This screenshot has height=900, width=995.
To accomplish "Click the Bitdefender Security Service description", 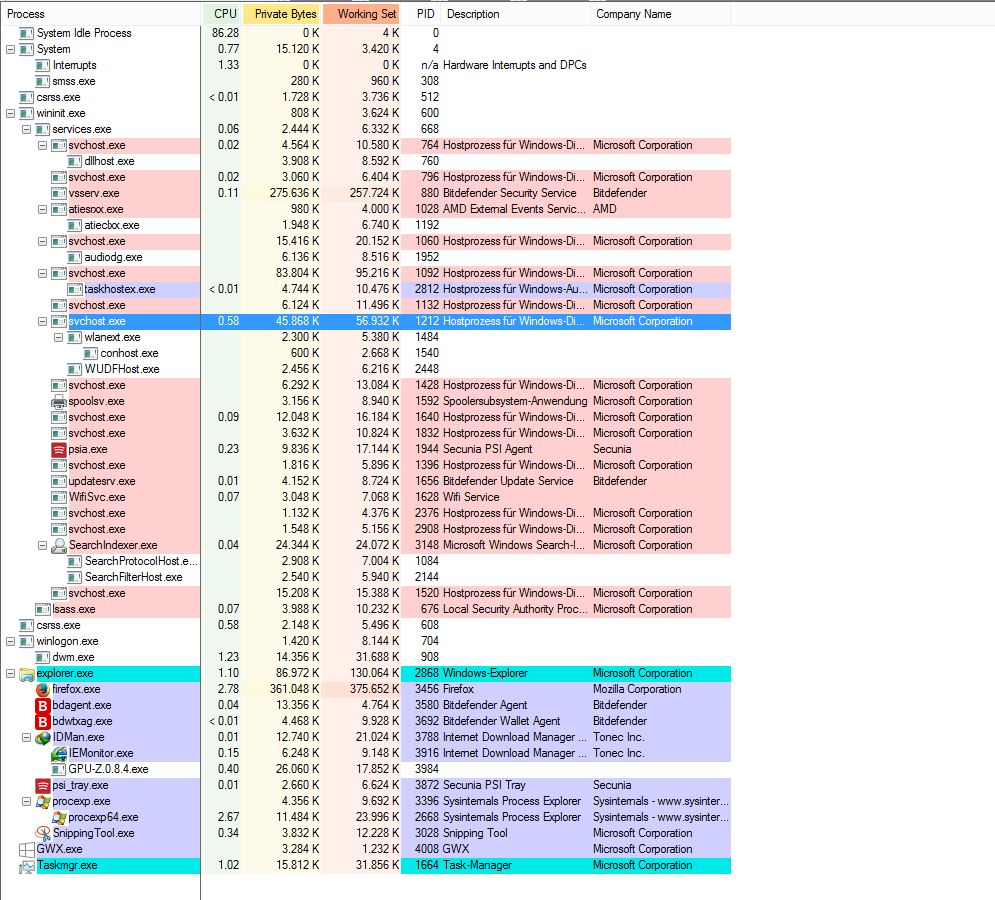I will click(510, 193).
